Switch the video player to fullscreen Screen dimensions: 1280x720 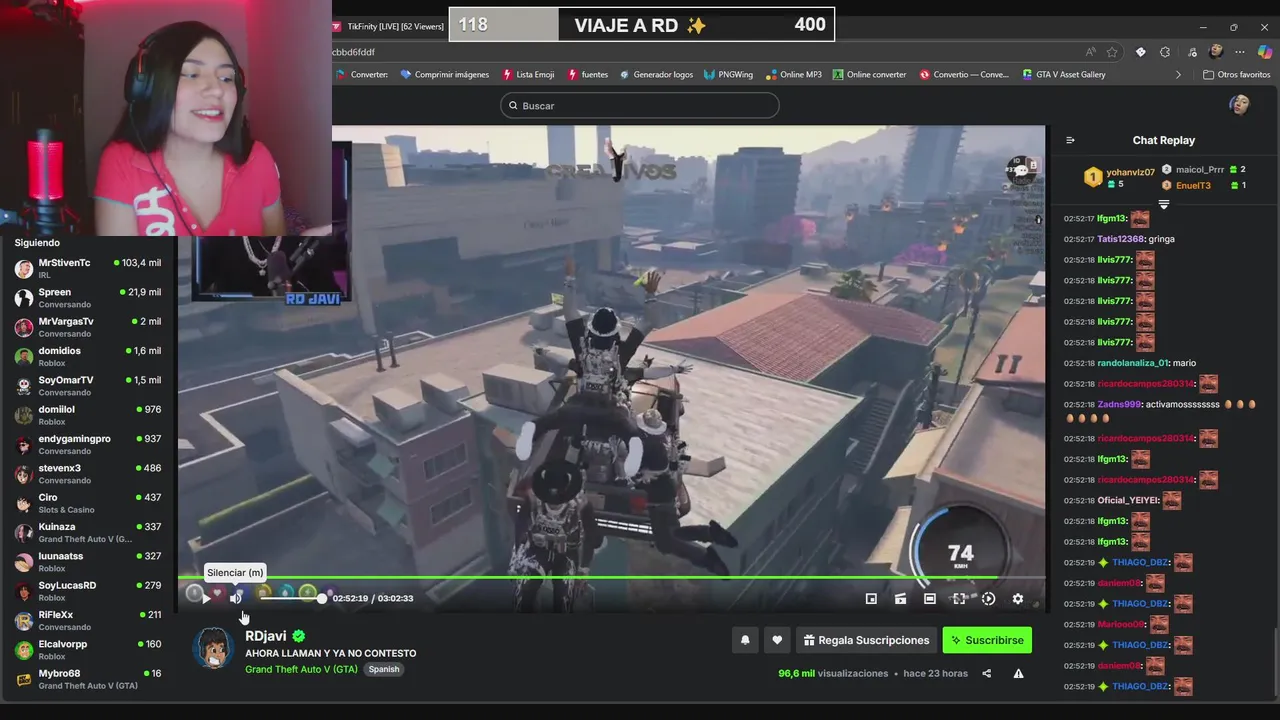pos(959,598)
